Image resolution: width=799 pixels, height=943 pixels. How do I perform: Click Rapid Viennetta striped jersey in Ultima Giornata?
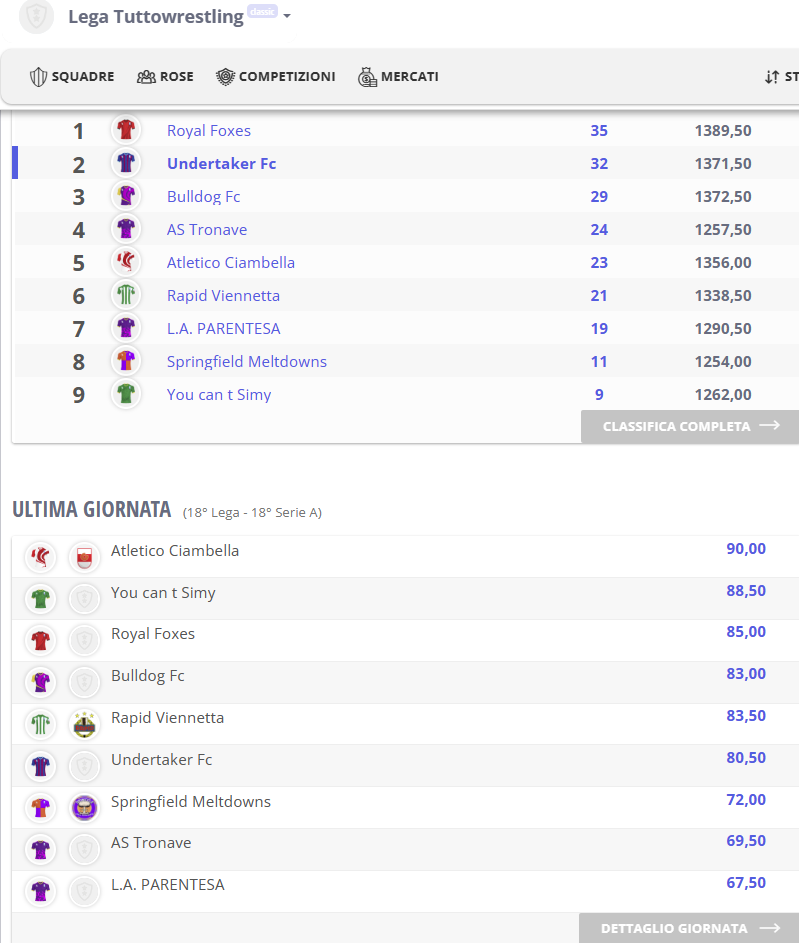tap(40, 724)
